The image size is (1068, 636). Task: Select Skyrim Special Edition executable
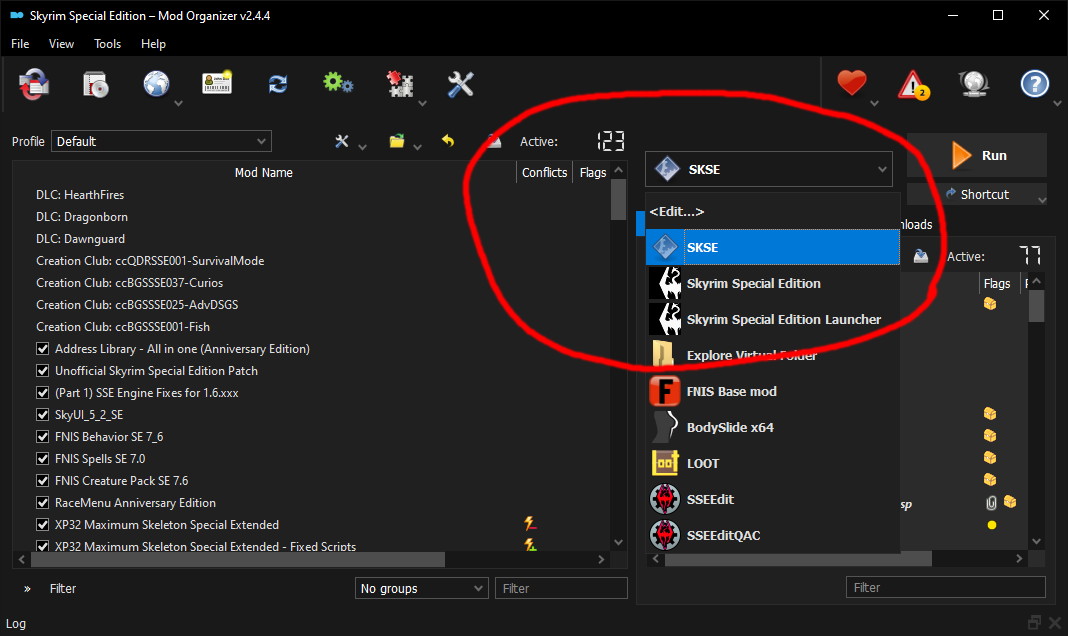[772, 283]
